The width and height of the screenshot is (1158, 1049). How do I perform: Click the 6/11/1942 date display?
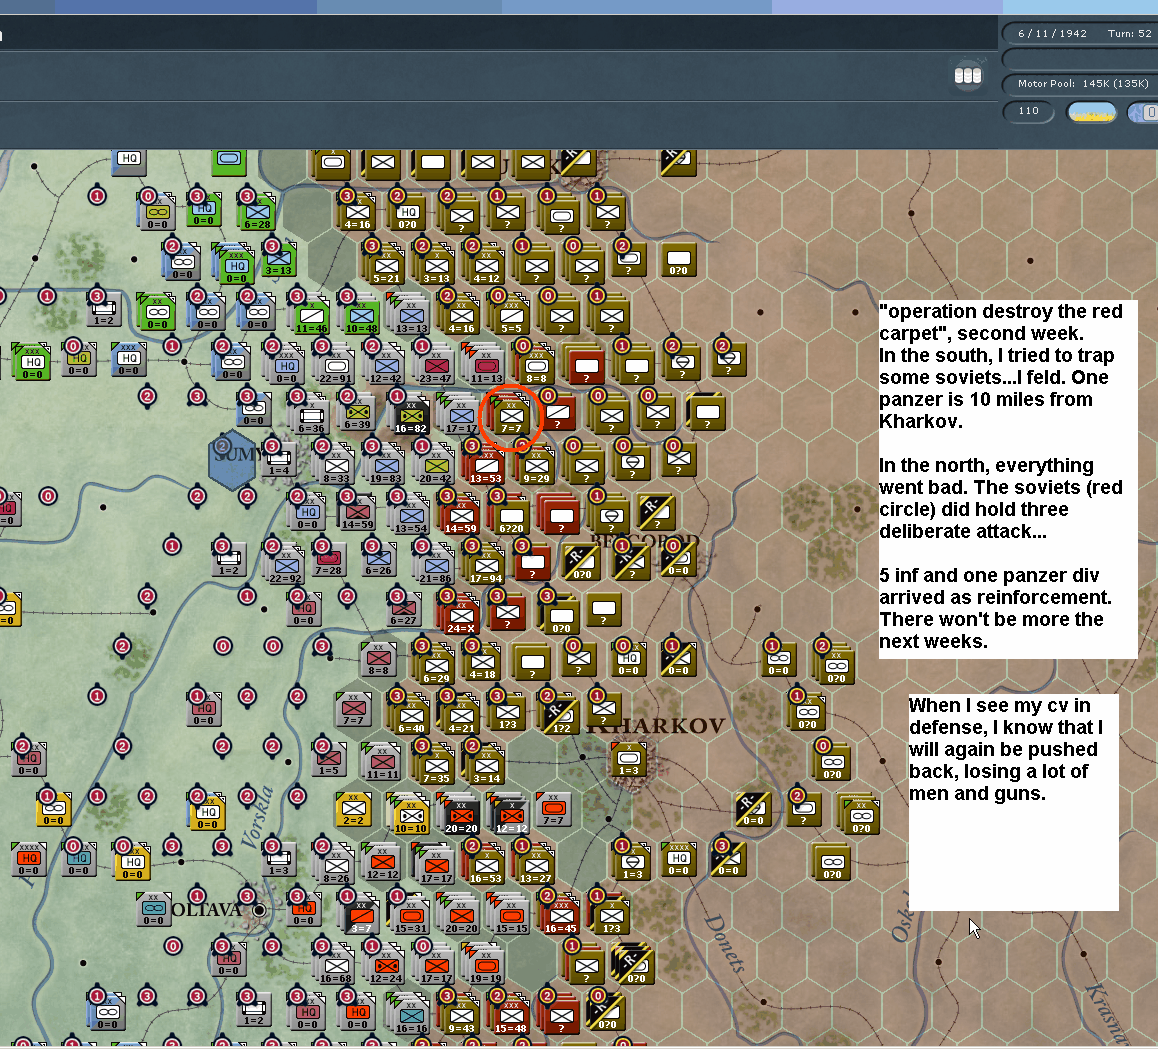1052,34
